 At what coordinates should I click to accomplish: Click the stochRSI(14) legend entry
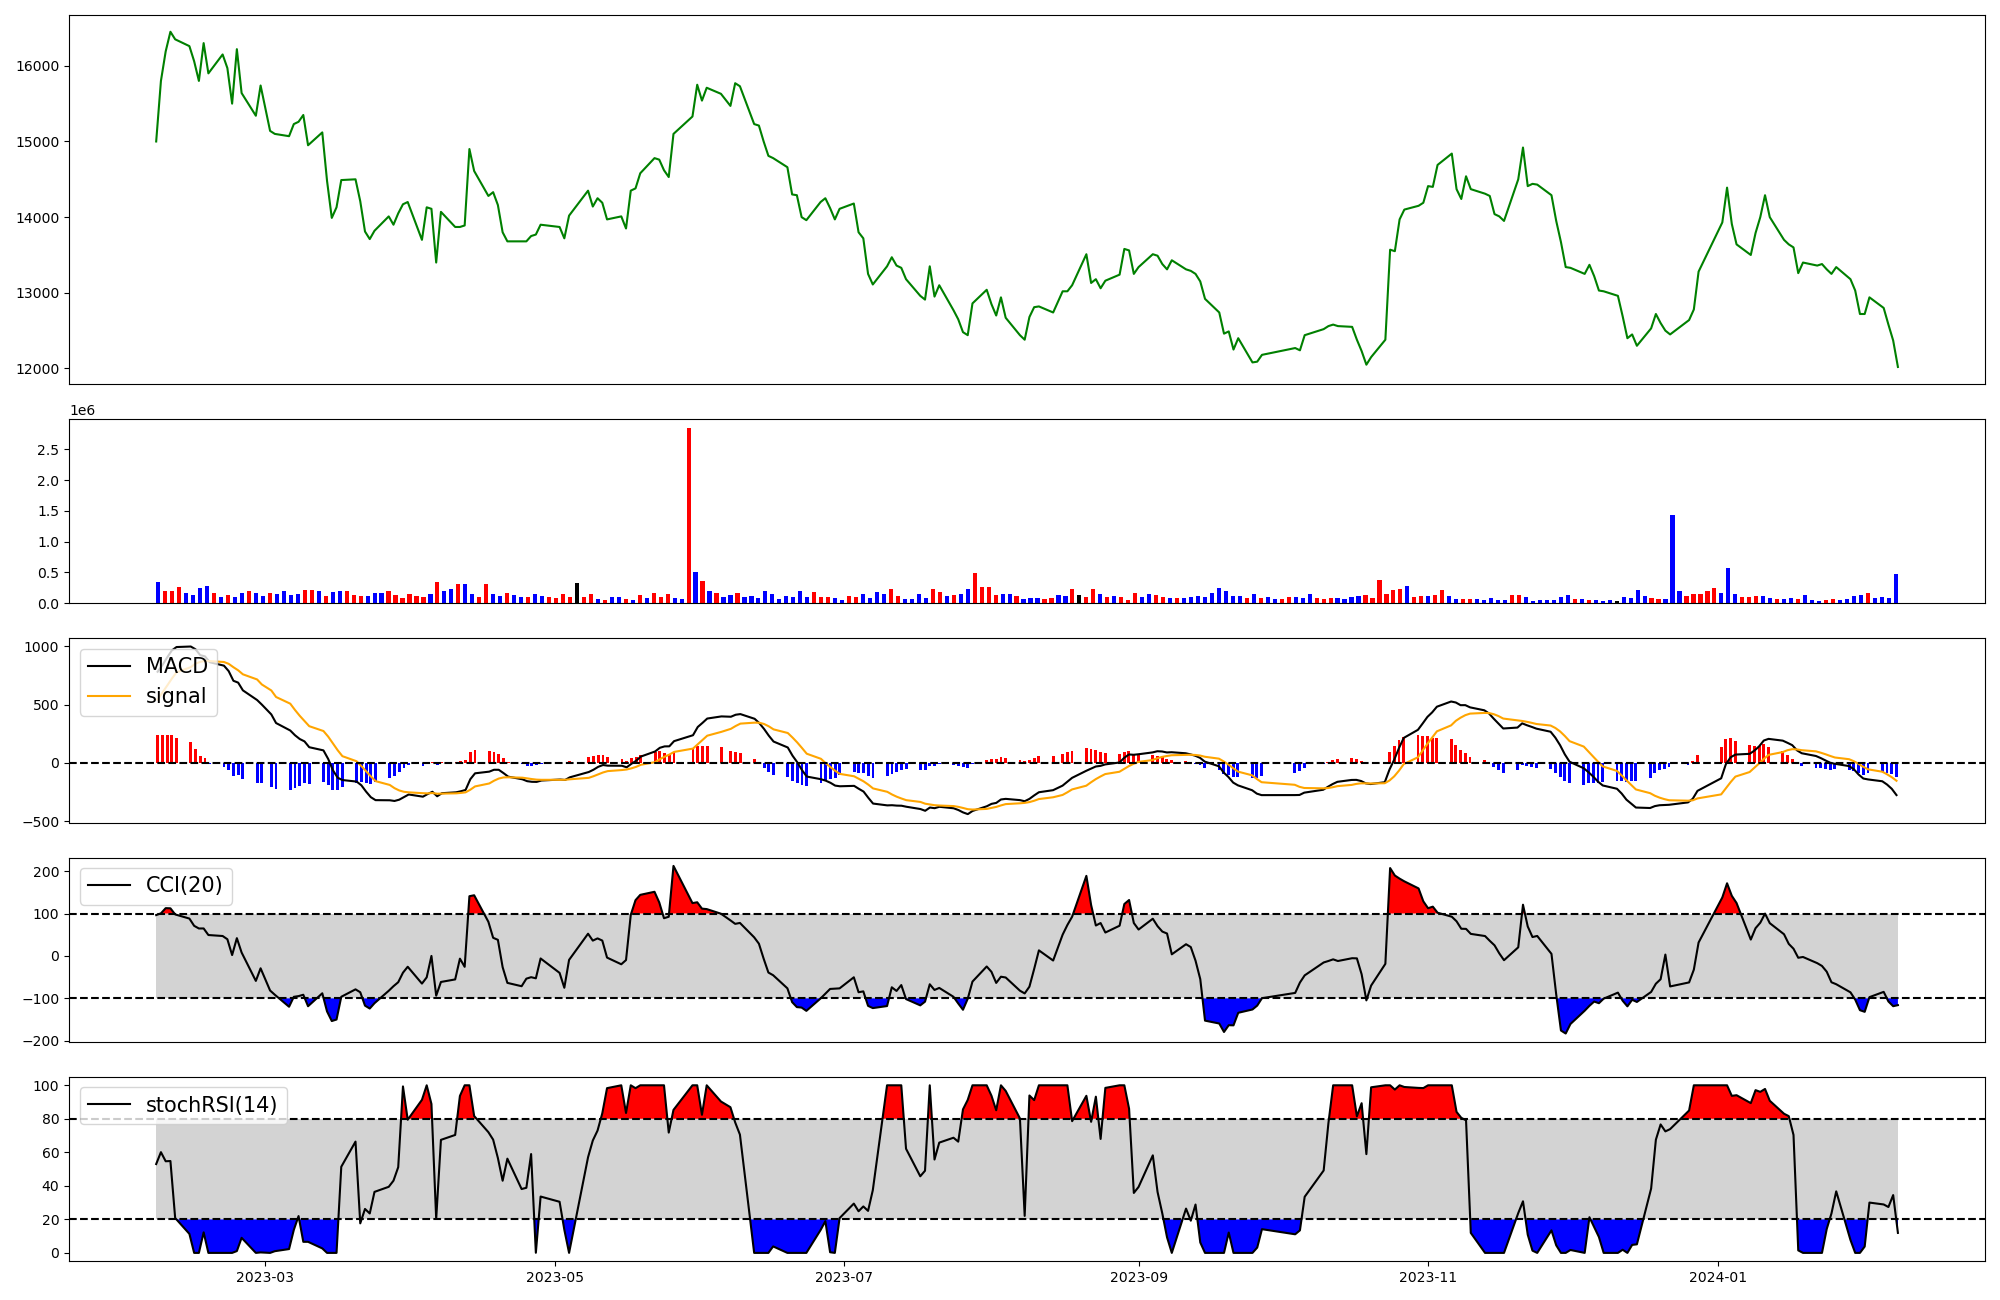click(211, 1105)
